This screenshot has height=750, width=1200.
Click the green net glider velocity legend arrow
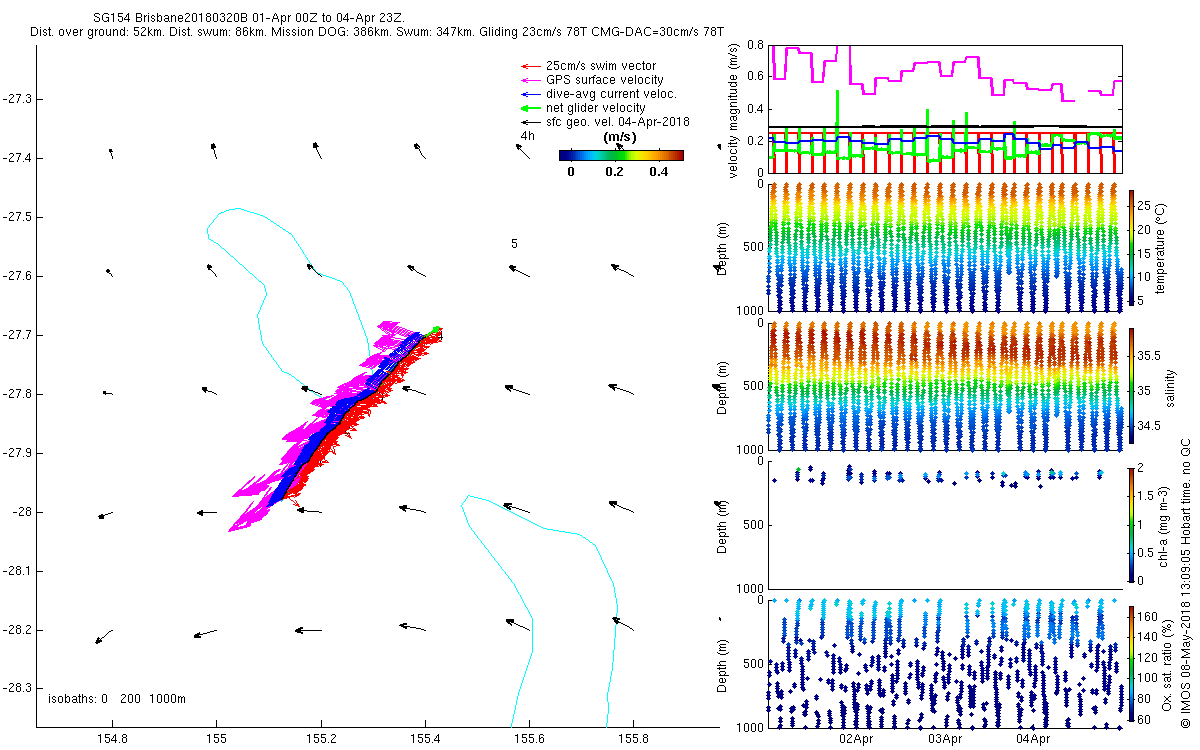pos(531,108)
